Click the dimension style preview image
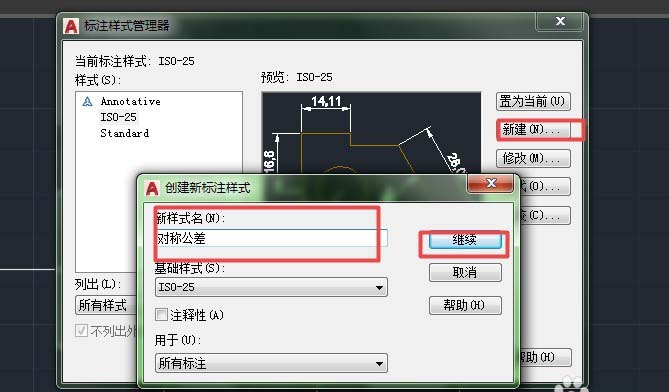The width and height of the screenshot is (669, 392). click(x=371, y=132)
